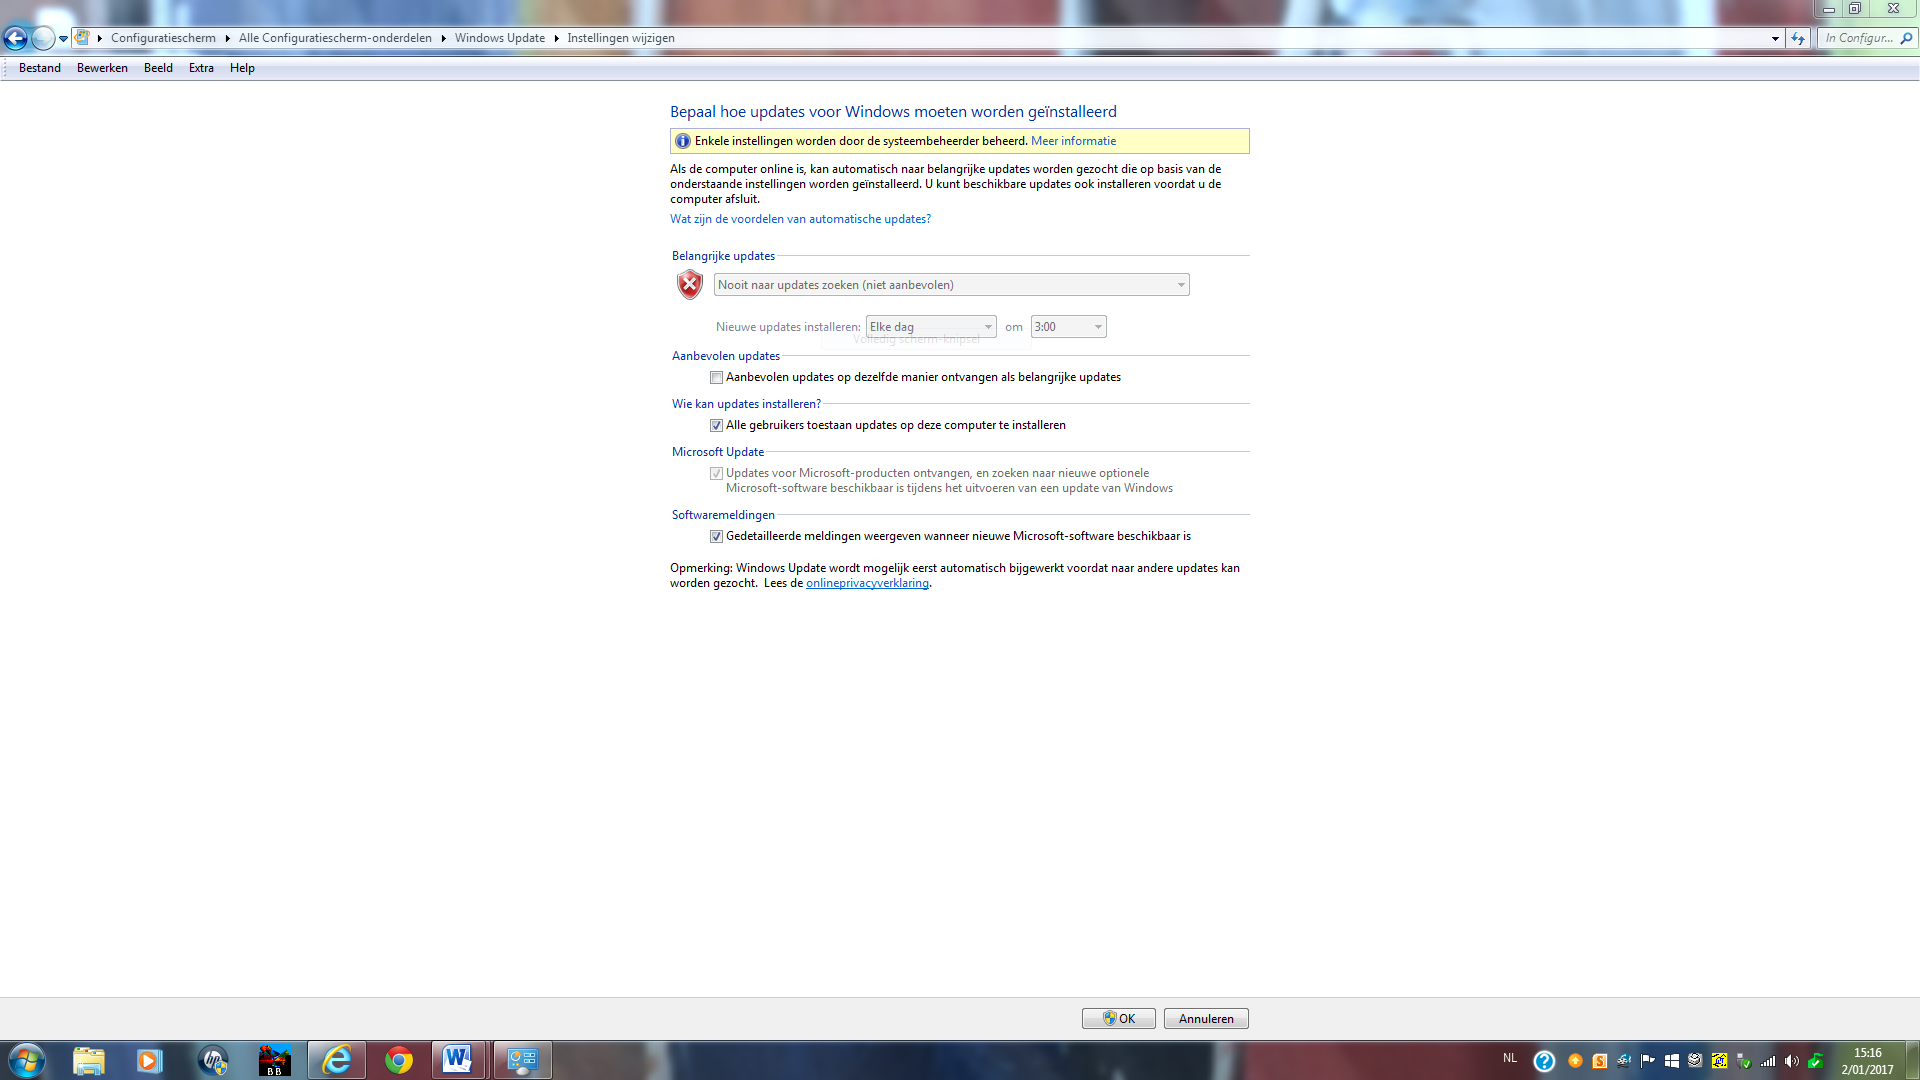The width and height of the screenshot is (1920, 1080).
Task: Click the HP support taskbar icon
Action: [213, 1060]
